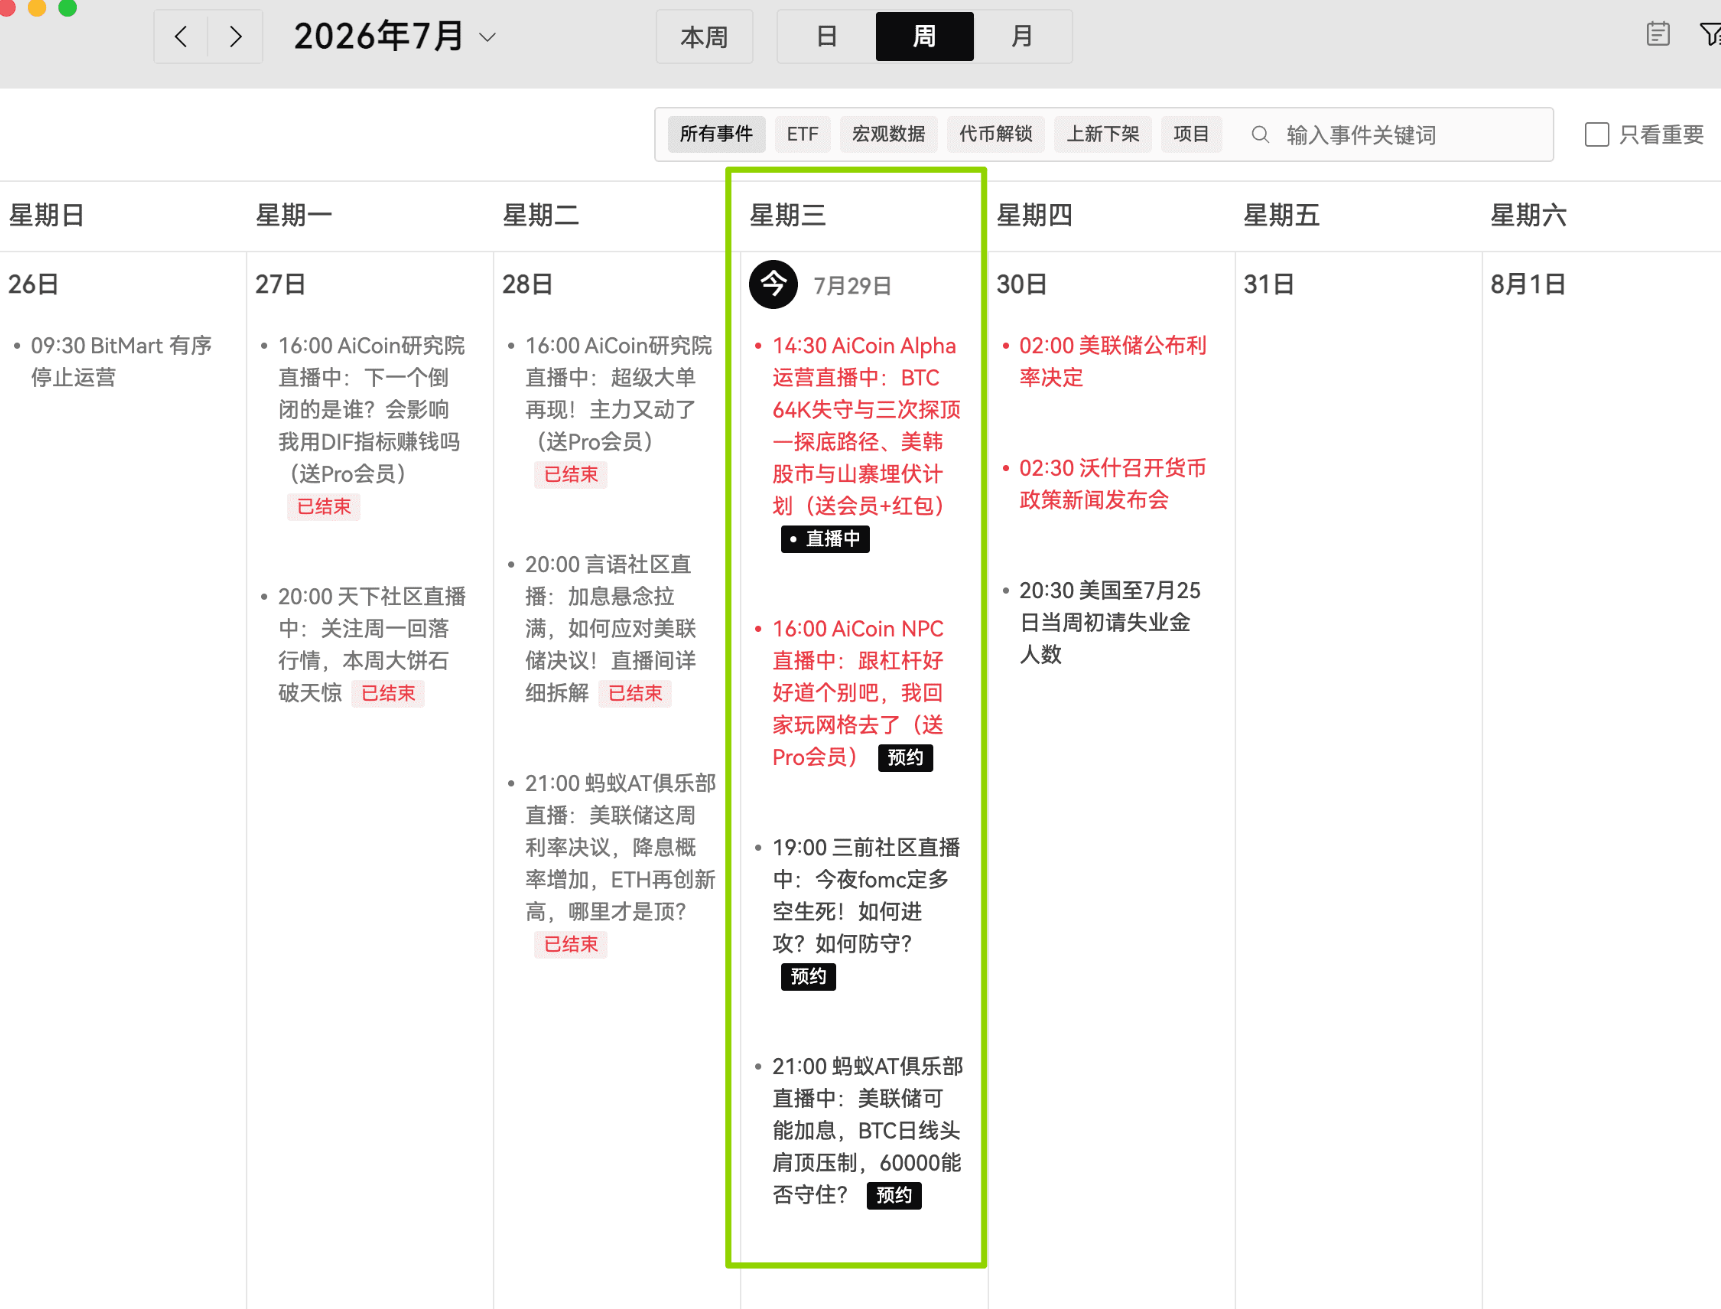This screenshot has width=1721, height=1309.
Task: Click the 已结束 tag under Tuesday 16:00 event
Action: (571, 474)
